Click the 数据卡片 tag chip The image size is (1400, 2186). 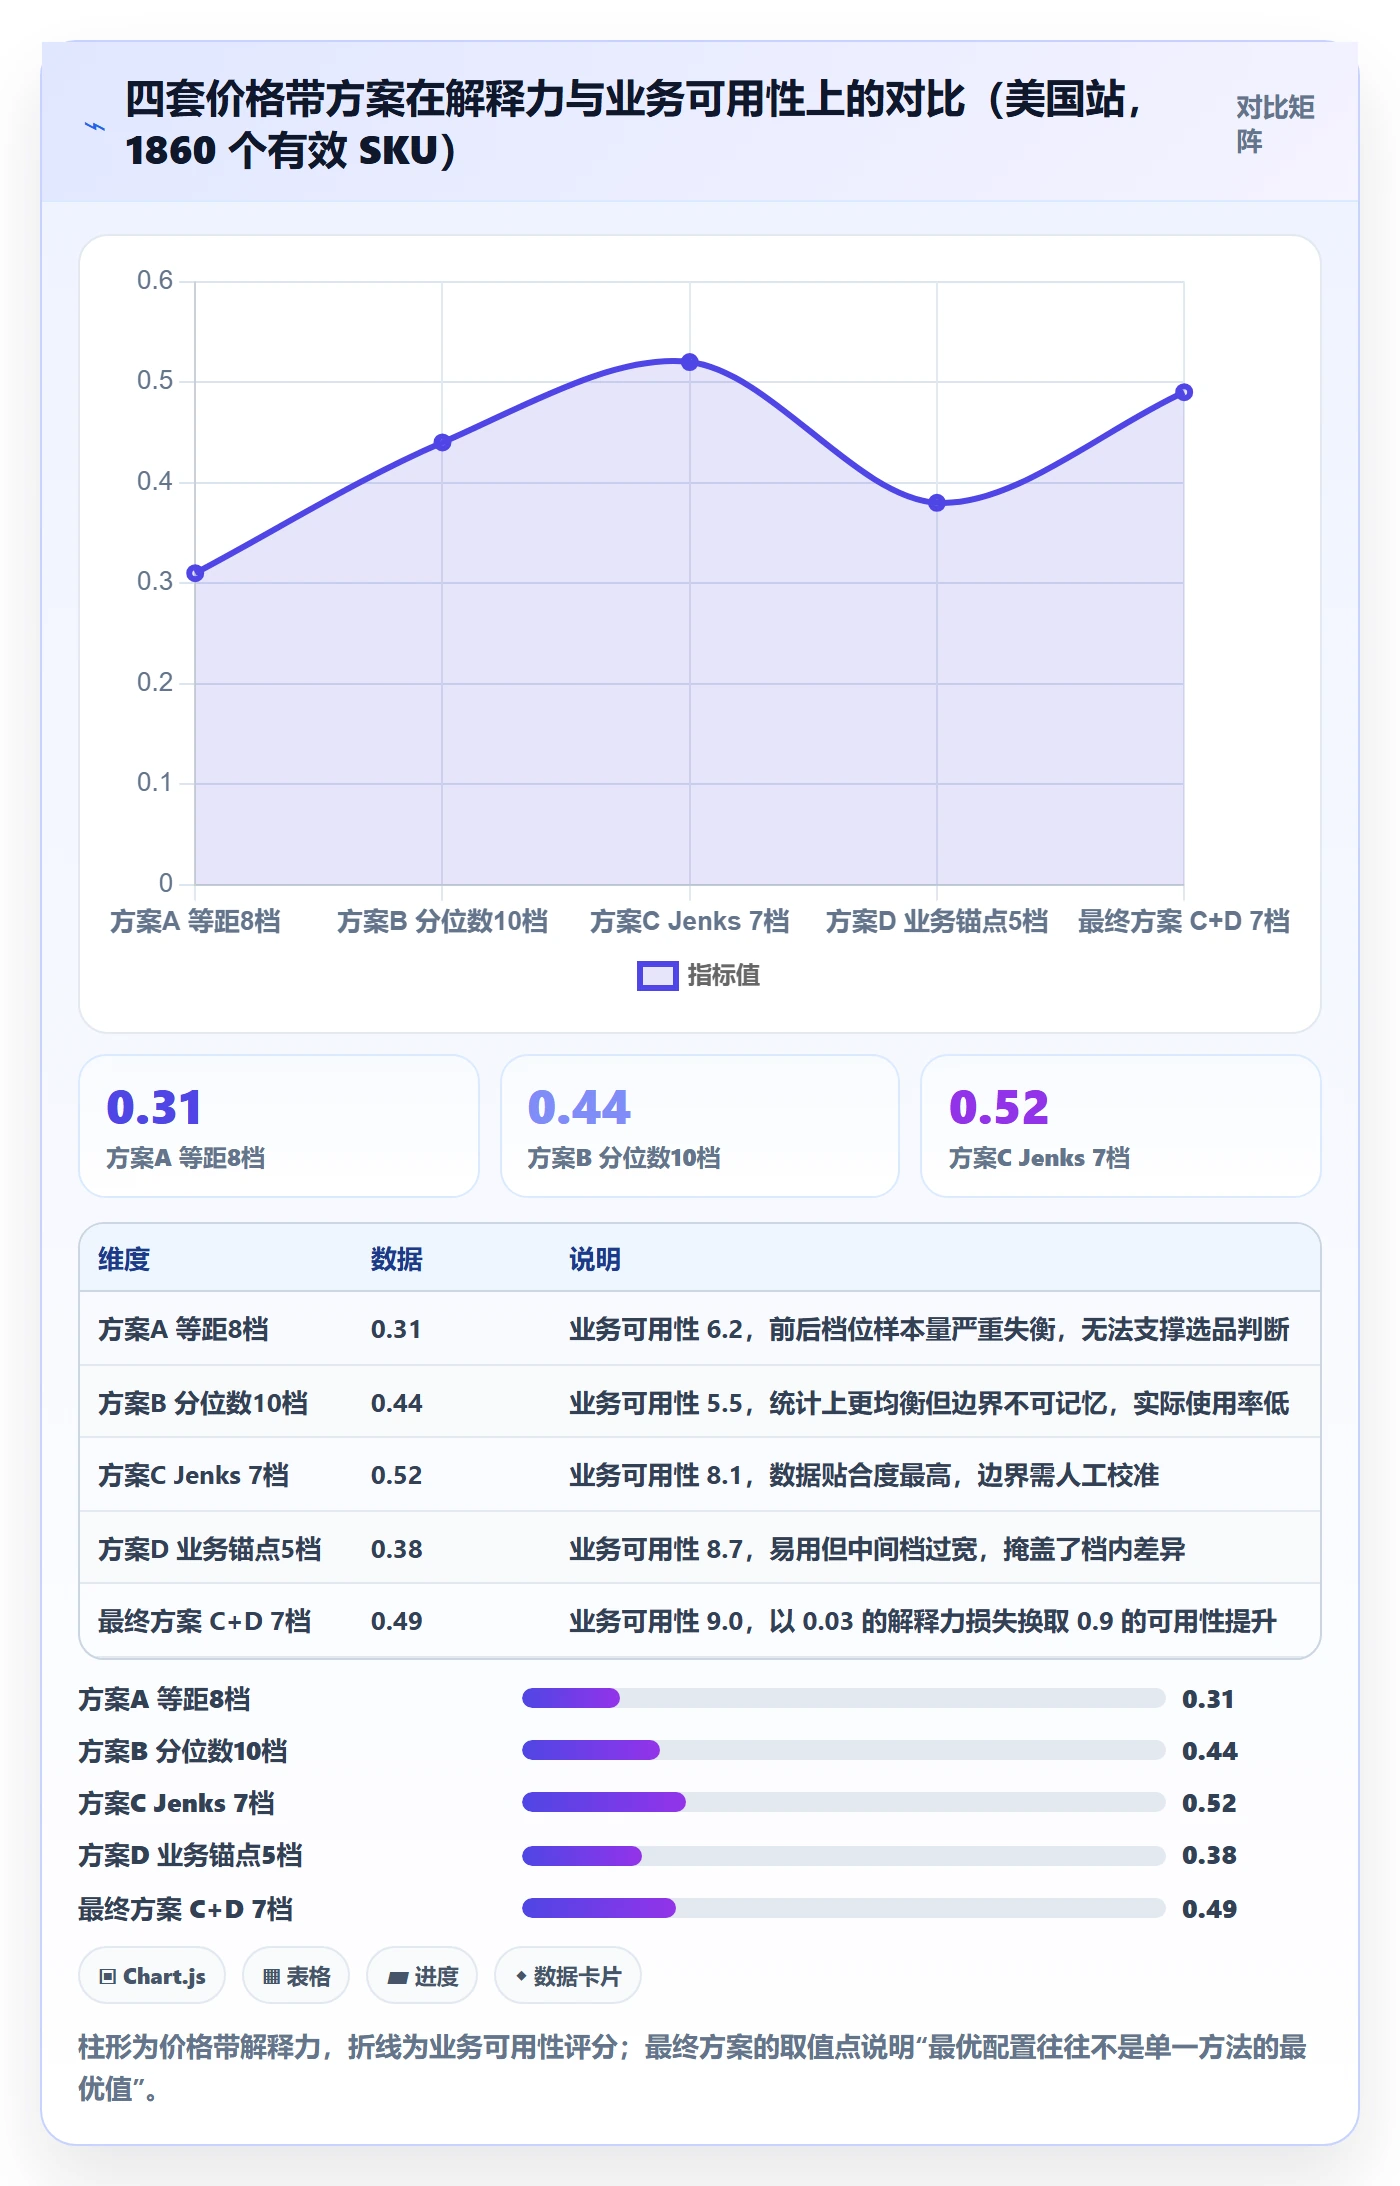[x=568, y=1976]
